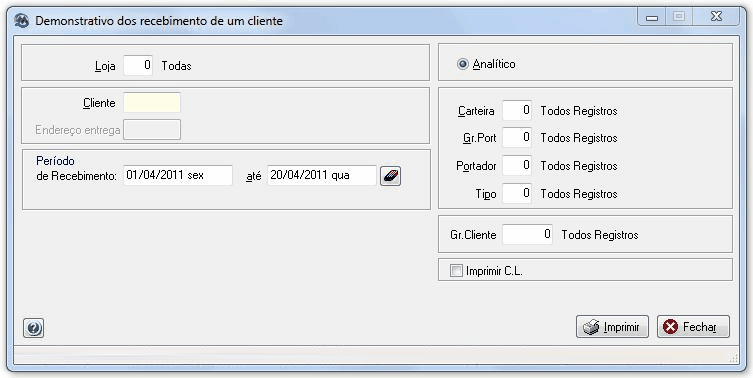Click Todos Registros beside Gr.Cliente
753x378 pixels.
(x=600, y=235)
